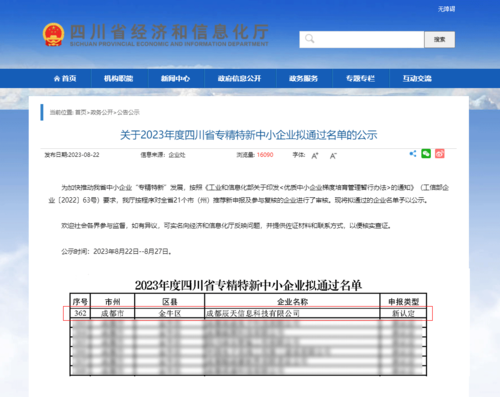Click the search magnifier icon

coord(310,39)
